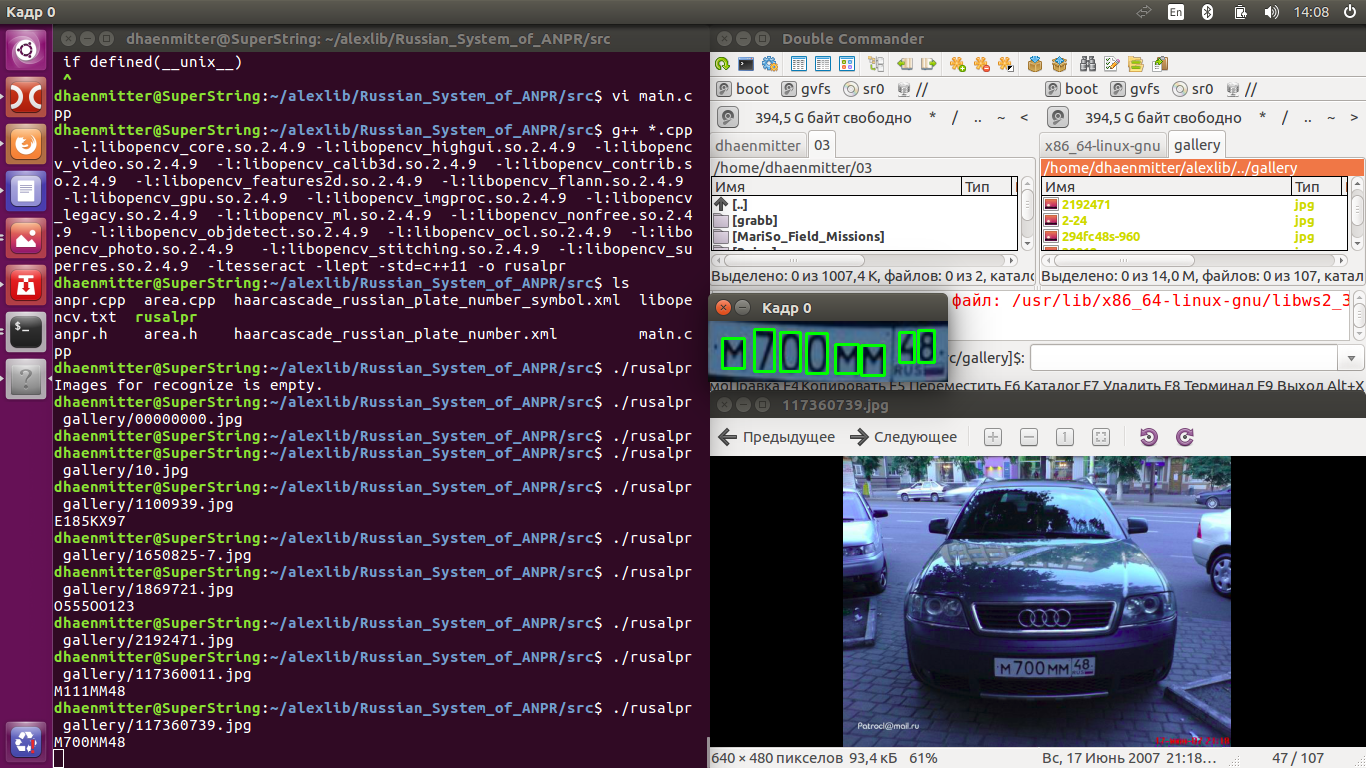Toggle fit-to-window icon in image viewer
The width and height of the screenshot is (1366, 768).
point(1101,437)
